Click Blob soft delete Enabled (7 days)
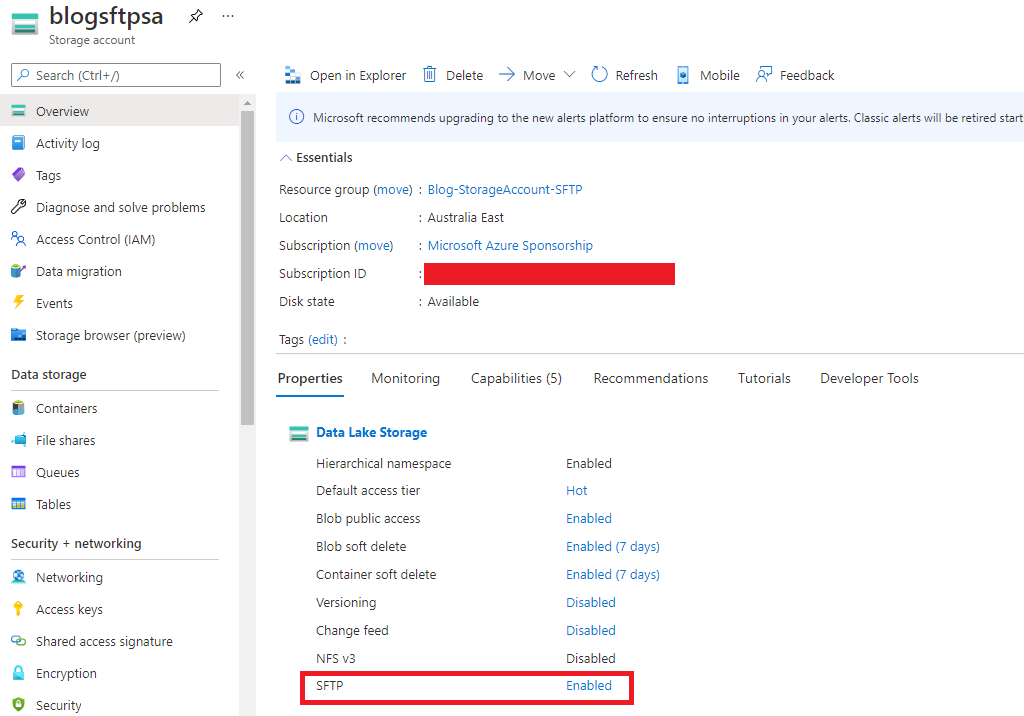This screenshot has width=1024, height=716. point(613,547)
